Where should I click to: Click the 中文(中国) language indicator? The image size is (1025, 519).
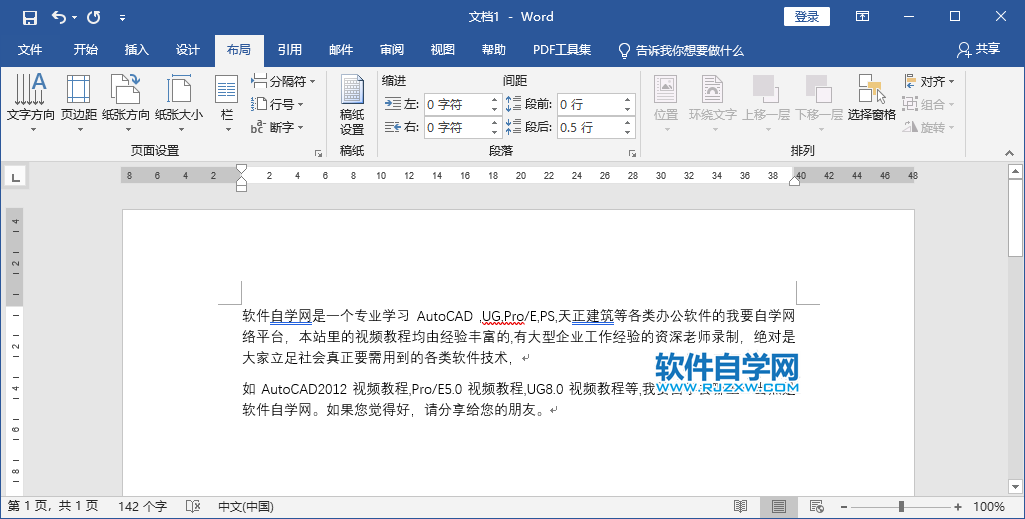click(246, 507)
